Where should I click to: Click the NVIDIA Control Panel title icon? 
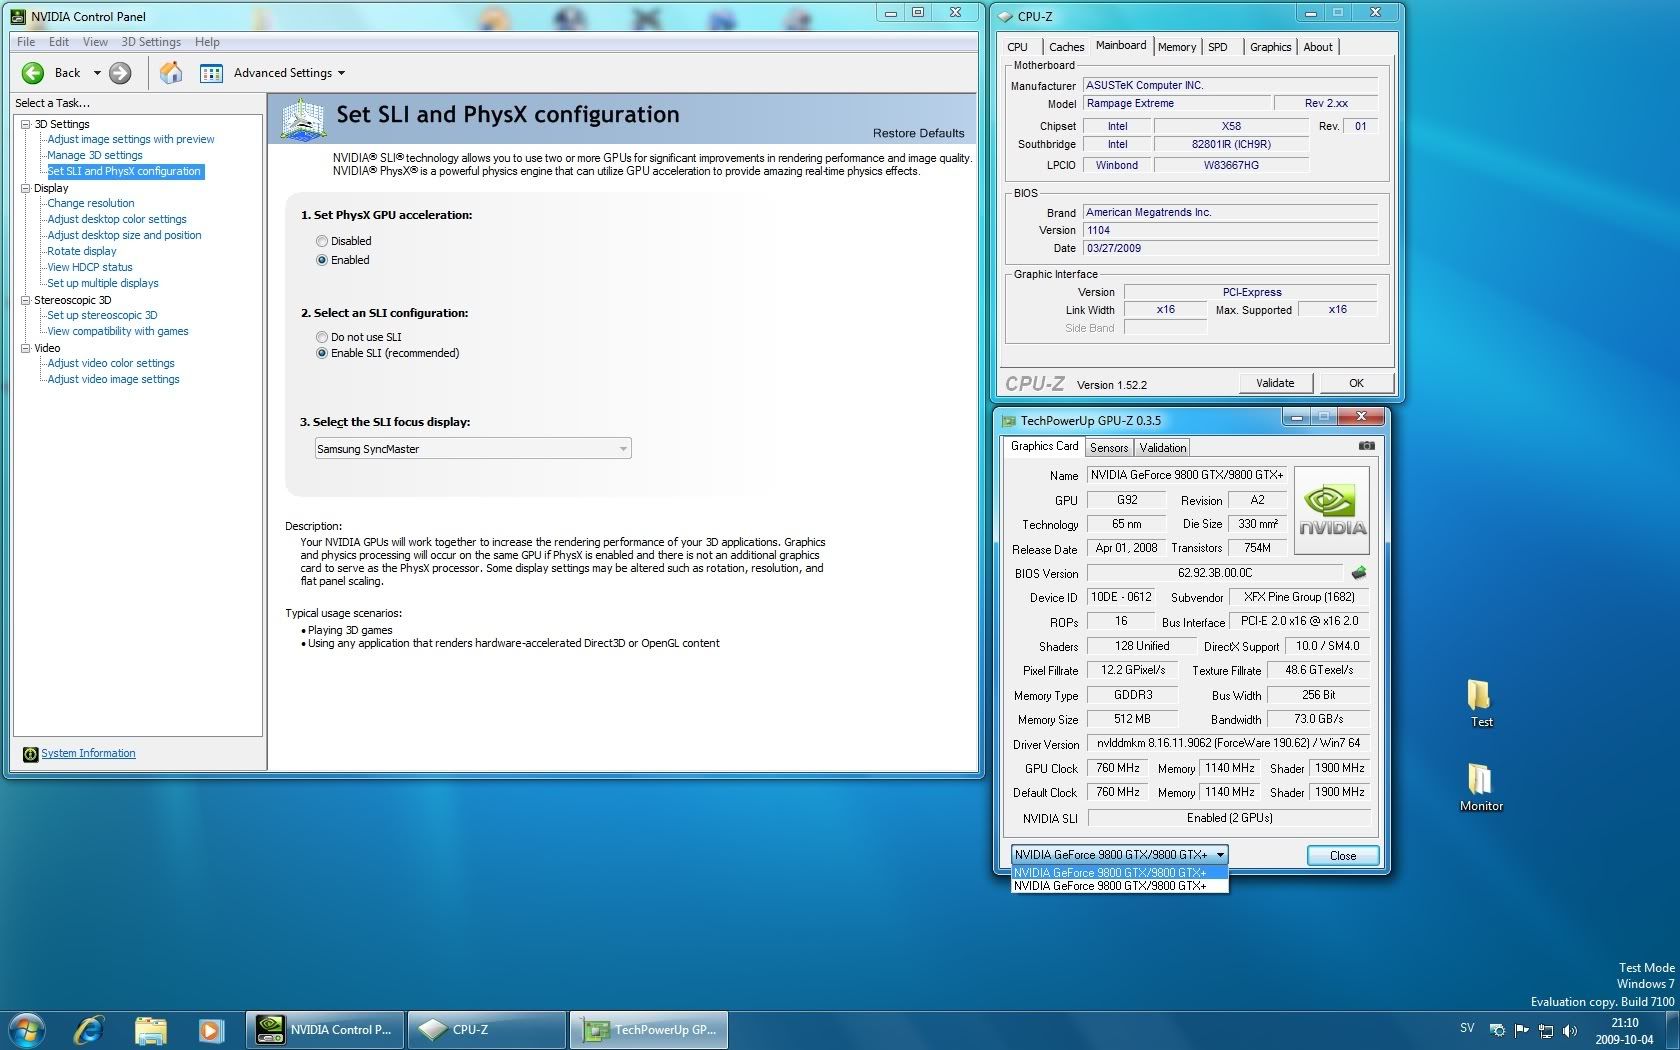coord(18,16)
